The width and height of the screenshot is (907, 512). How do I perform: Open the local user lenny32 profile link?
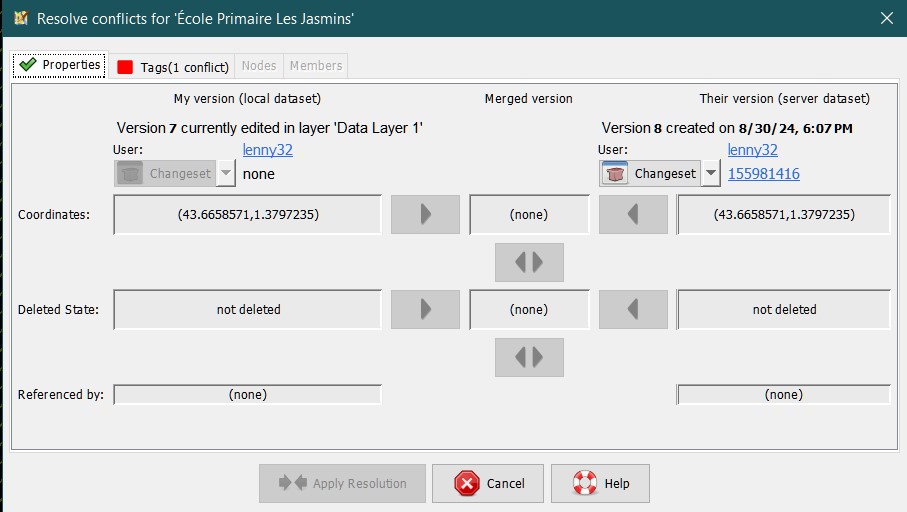click(268, 150)
